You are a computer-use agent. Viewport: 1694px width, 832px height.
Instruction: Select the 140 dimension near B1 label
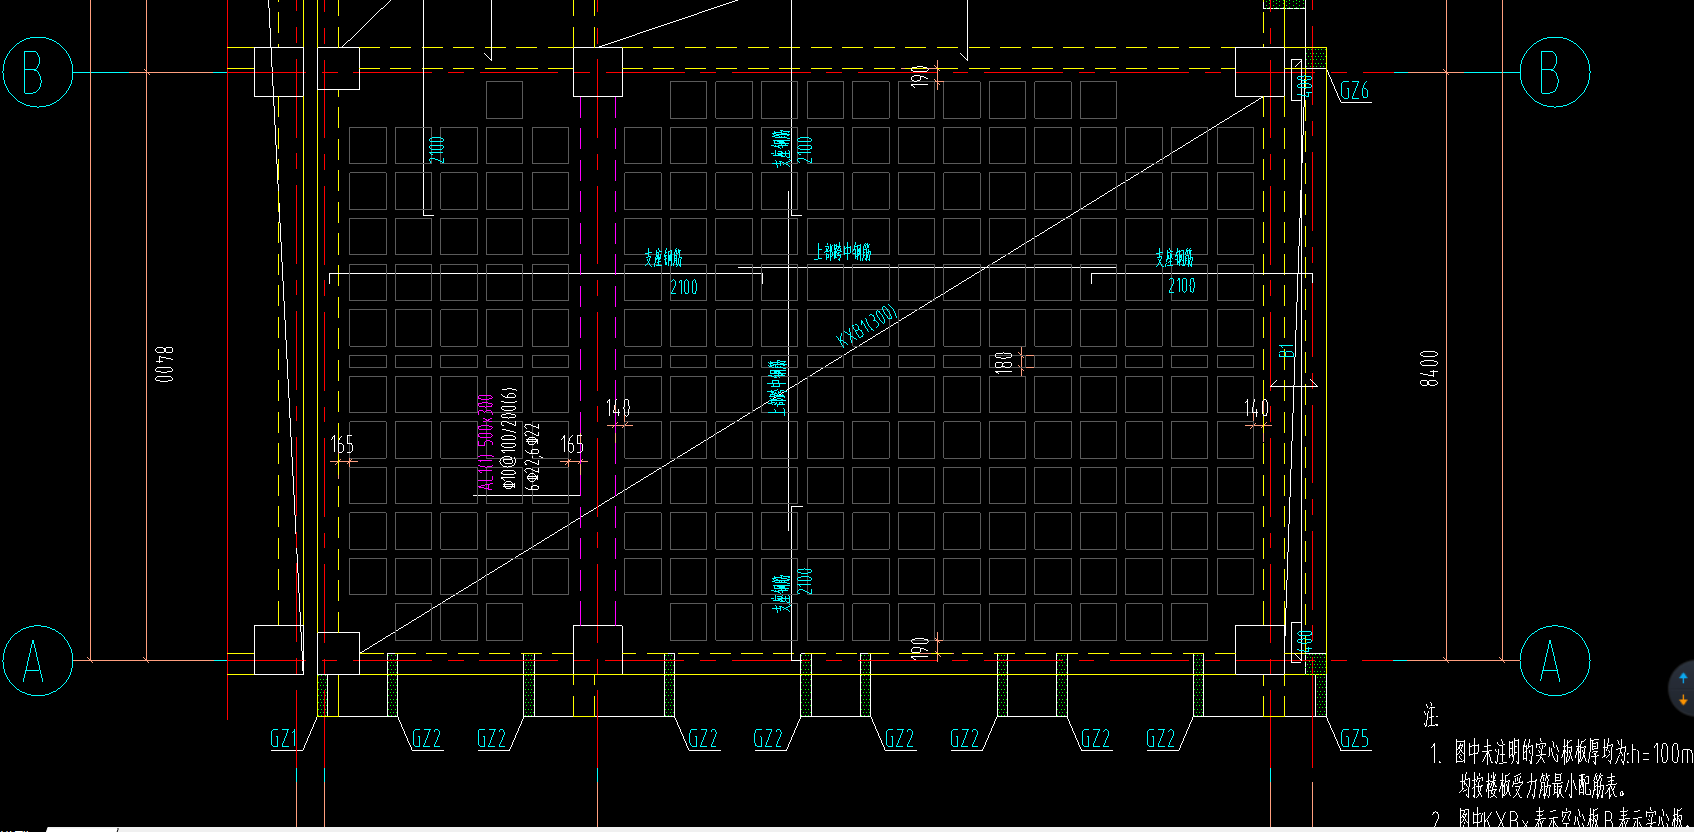coord(1256,408)
